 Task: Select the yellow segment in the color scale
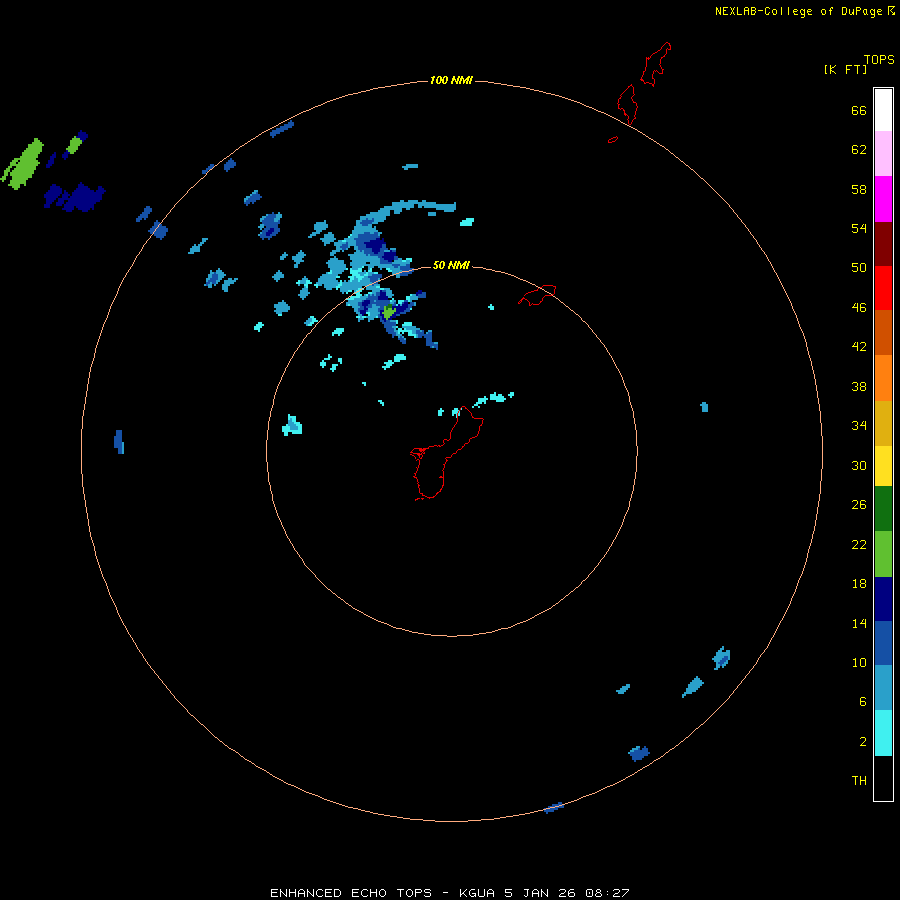coord(883,465)
